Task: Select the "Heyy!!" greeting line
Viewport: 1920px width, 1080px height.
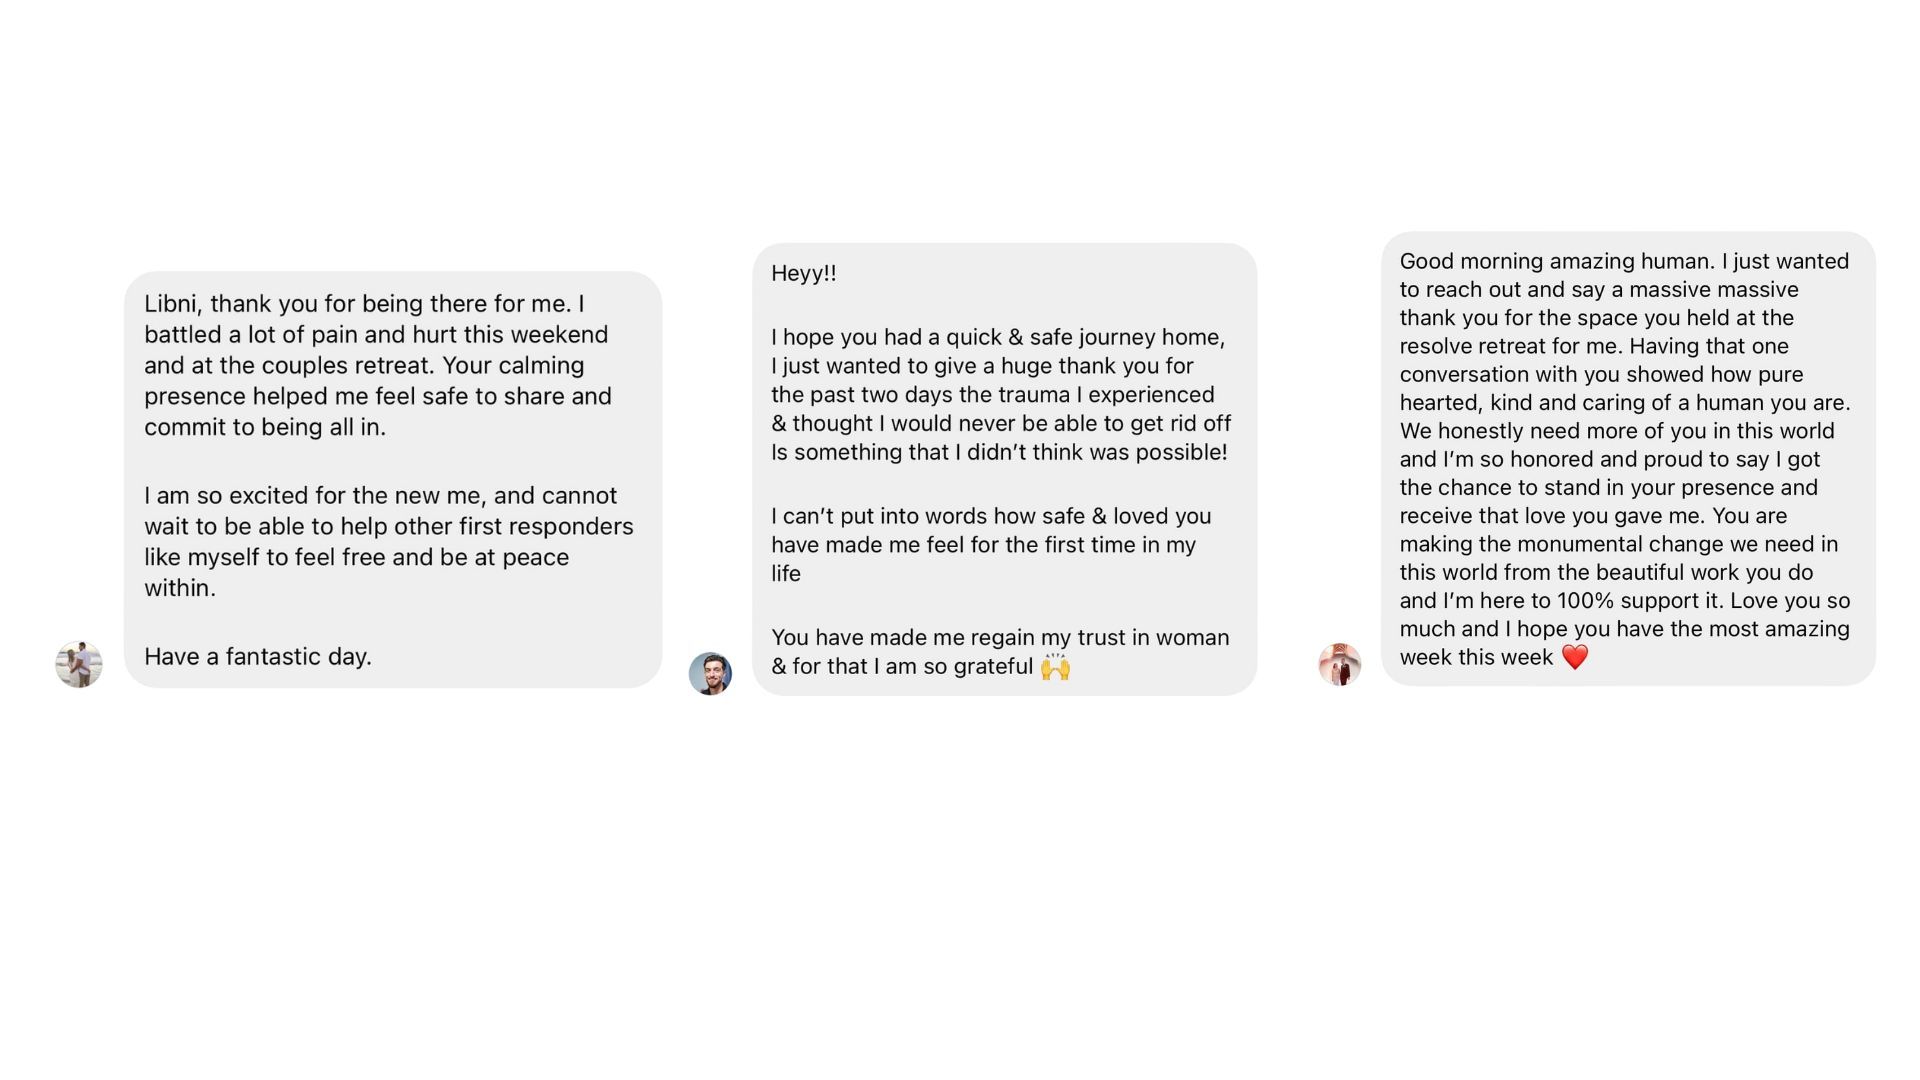Action: [x=803, y=273]
